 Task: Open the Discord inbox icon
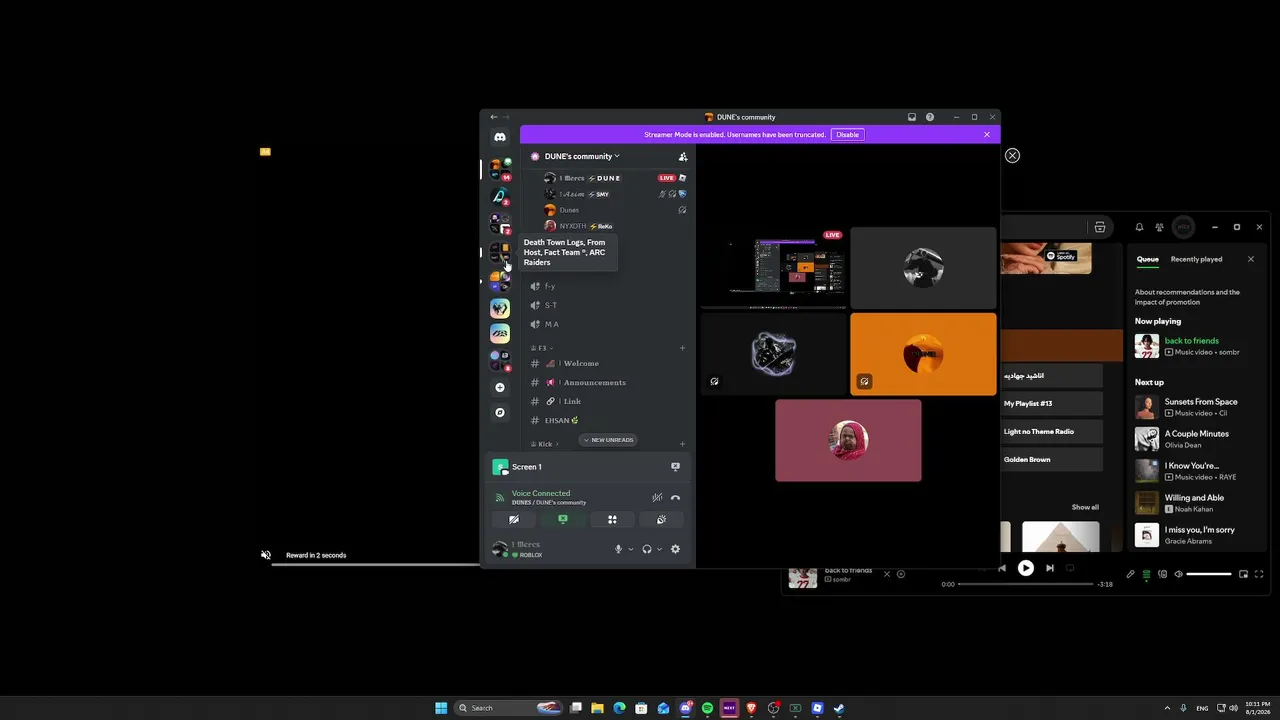pos(912,117)
